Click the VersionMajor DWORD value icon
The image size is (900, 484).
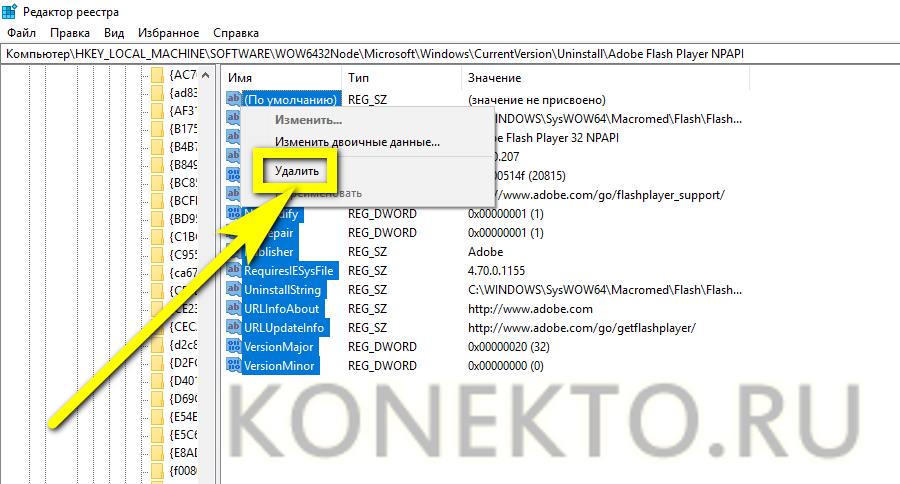(x=235, y=347)
